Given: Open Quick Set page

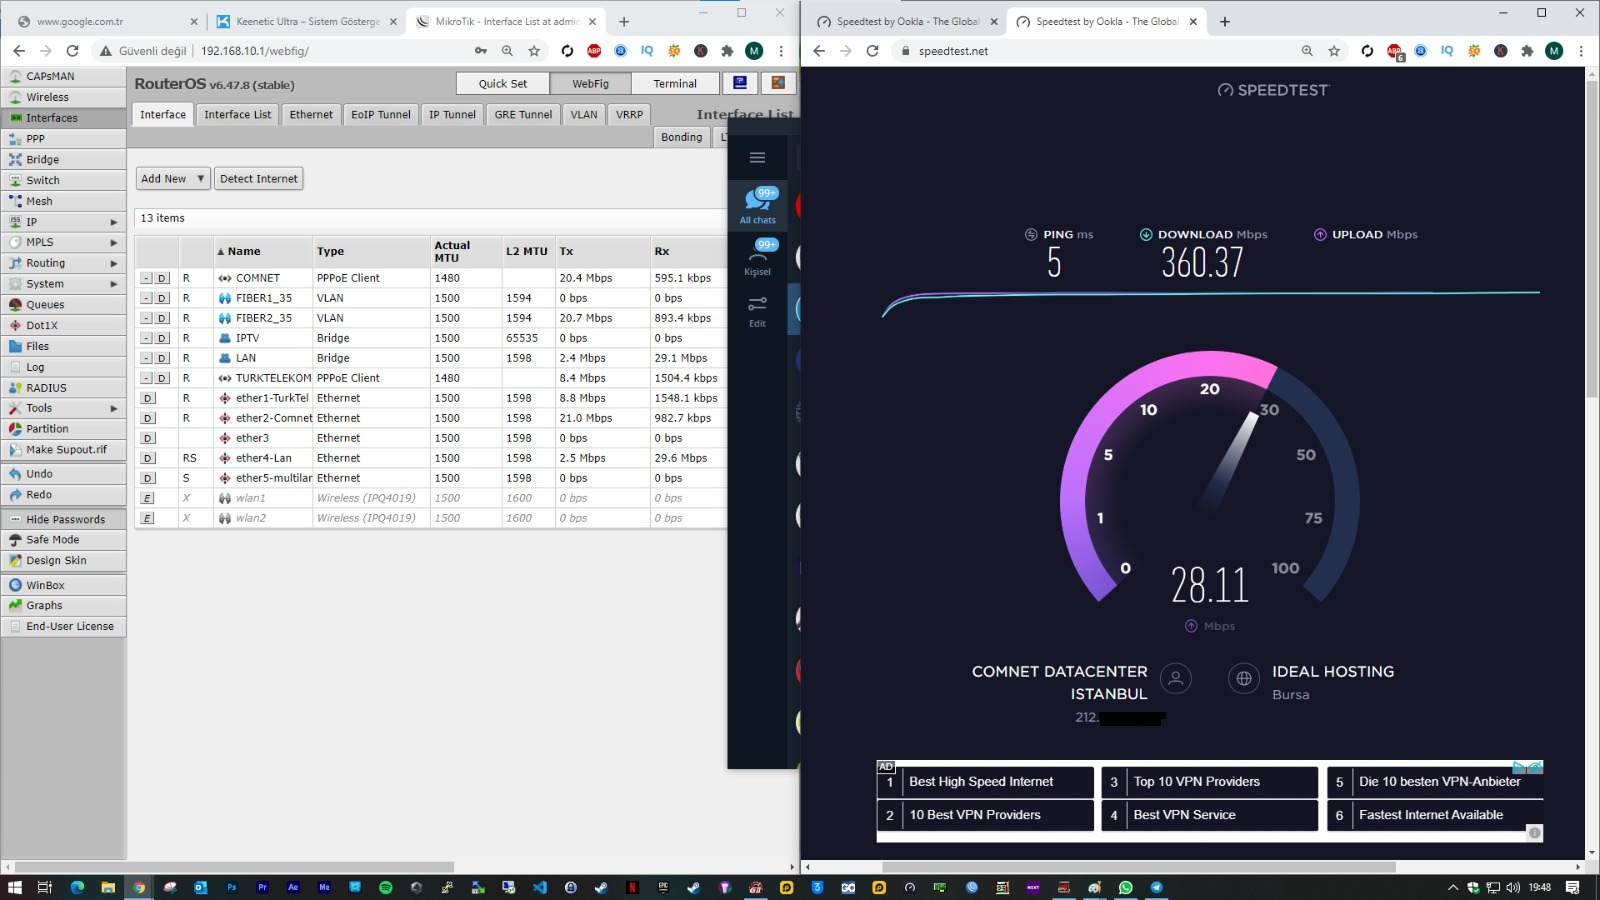Looking at the screenshot, I should pyautogui.click(x=502, y=84).
